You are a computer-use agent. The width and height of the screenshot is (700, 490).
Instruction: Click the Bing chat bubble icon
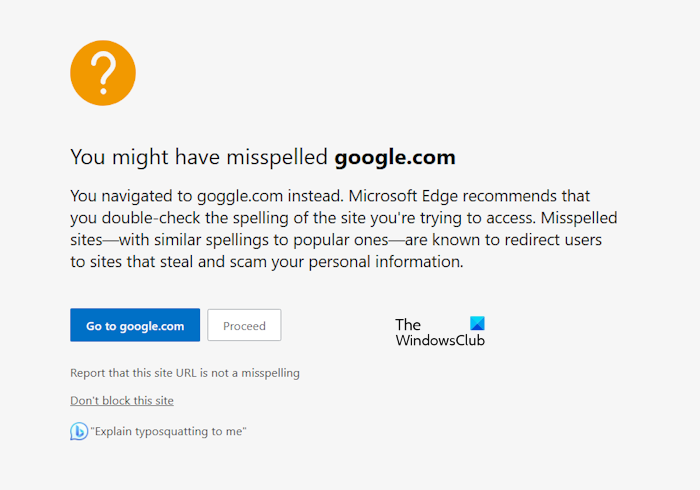click(78, 432)
